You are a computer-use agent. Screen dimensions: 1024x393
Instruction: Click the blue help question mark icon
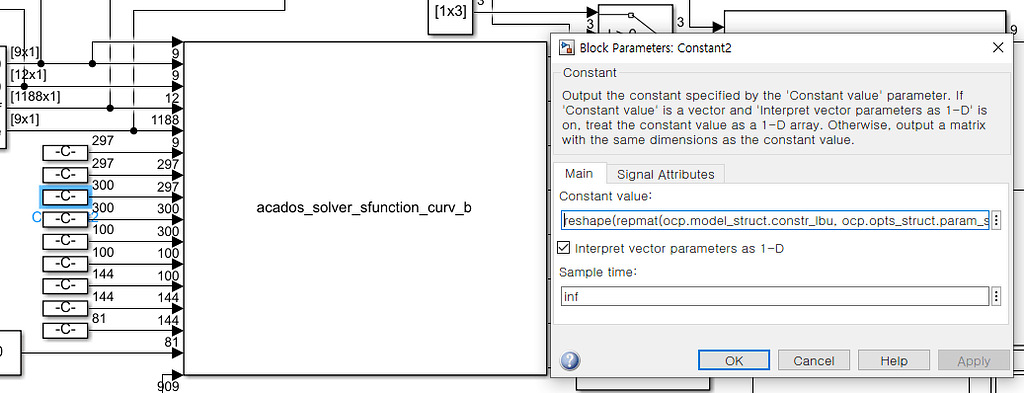pos(570,360)
